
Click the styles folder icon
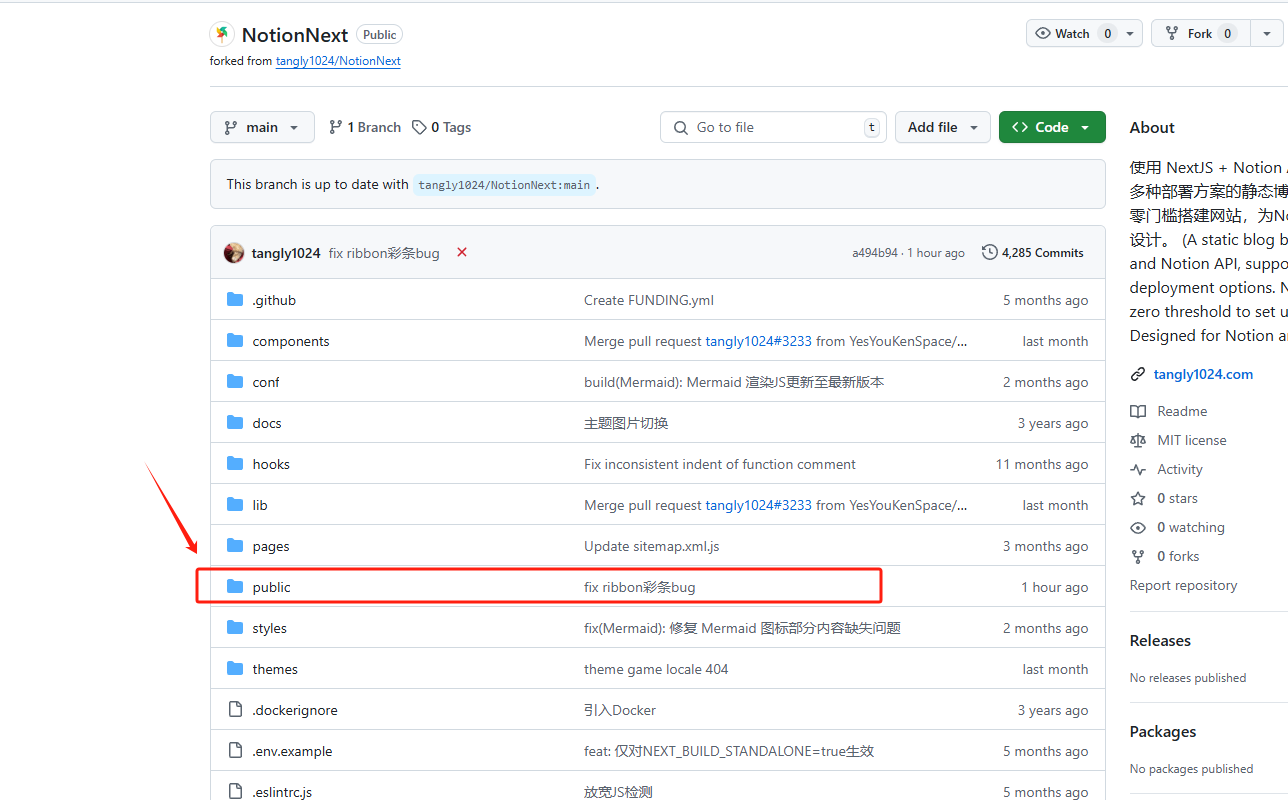pyautogui.click(x=235, y=628)
